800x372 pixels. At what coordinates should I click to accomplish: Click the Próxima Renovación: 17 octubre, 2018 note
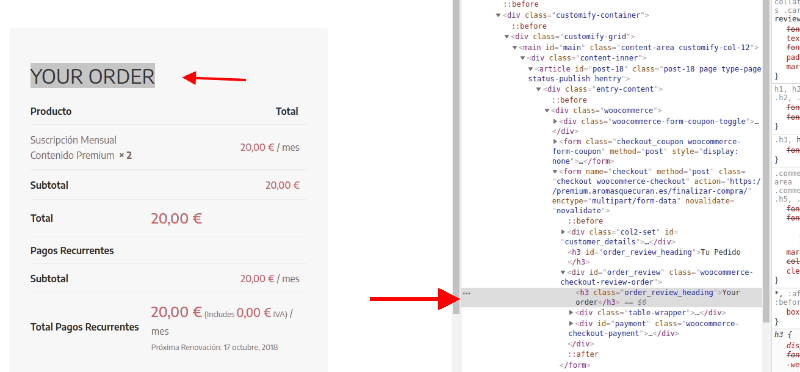(214, 347)
